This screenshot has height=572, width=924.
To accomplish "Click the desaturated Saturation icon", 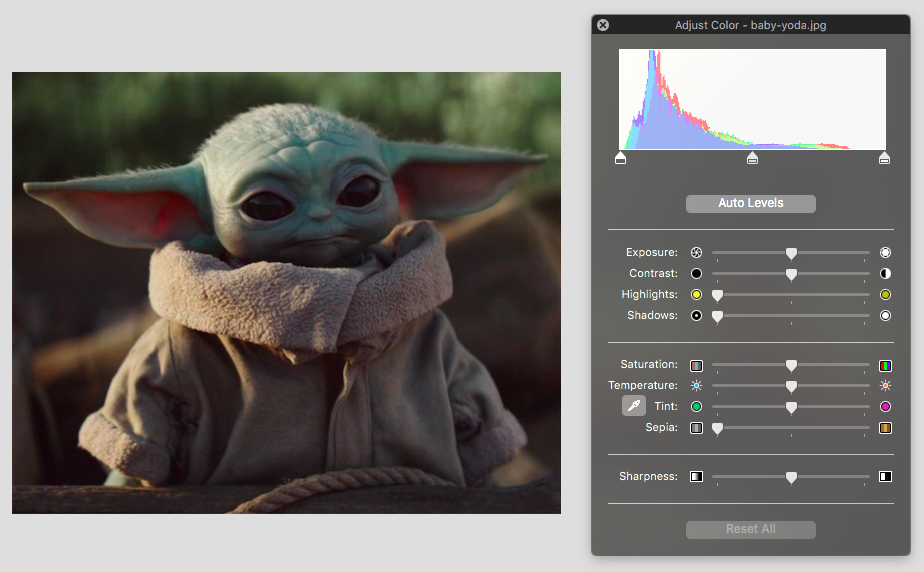I will coord(697,366).
